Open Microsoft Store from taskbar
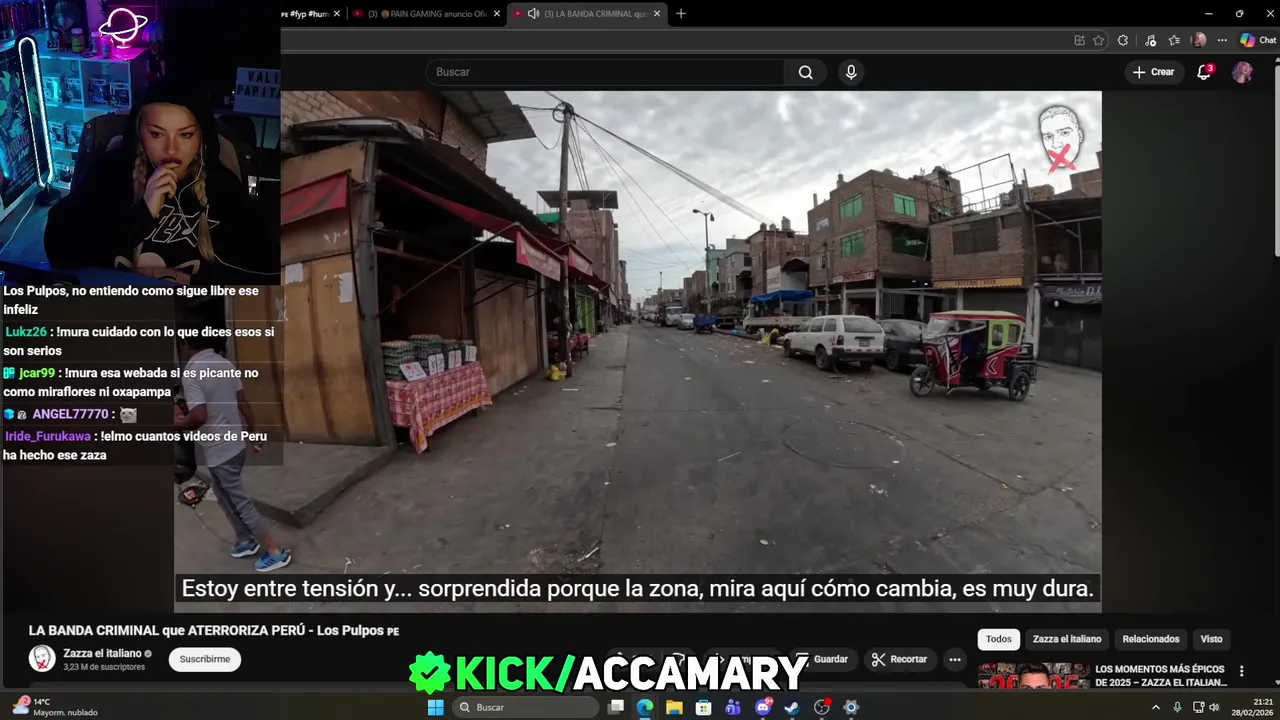1280x720 pixels. 704,707
